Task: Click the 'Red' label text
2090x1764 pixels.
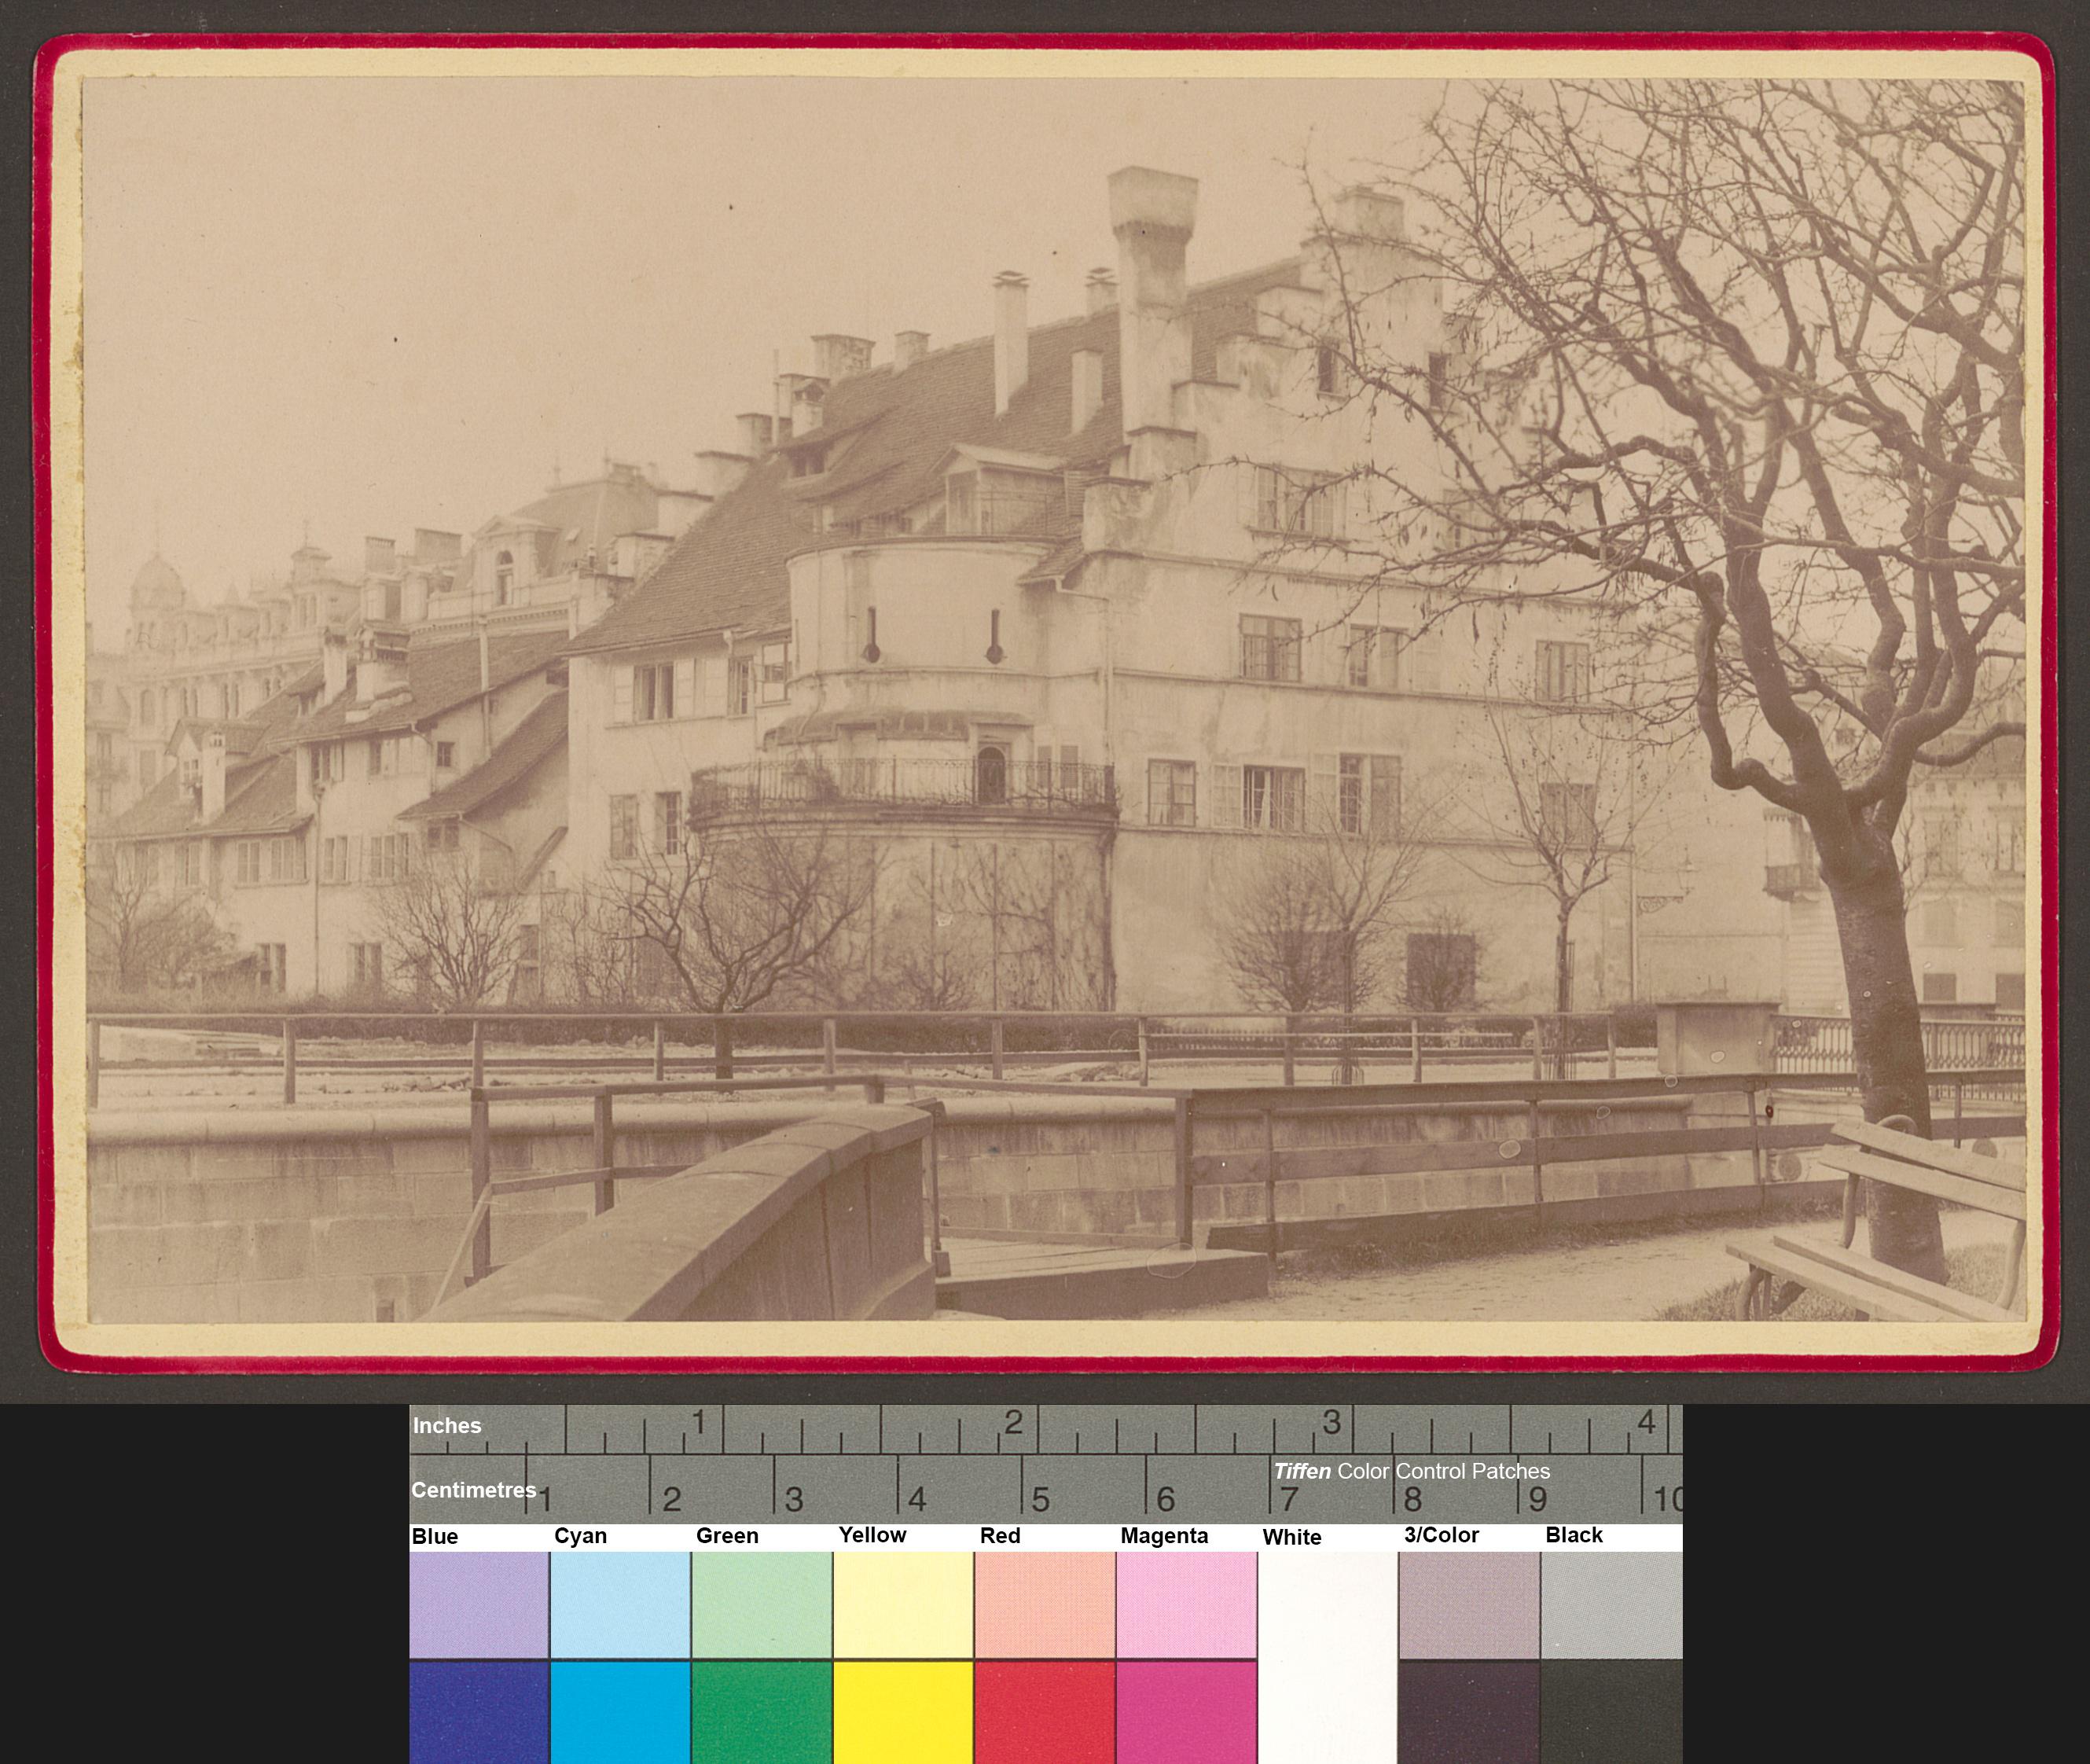Action: 1000,1535
